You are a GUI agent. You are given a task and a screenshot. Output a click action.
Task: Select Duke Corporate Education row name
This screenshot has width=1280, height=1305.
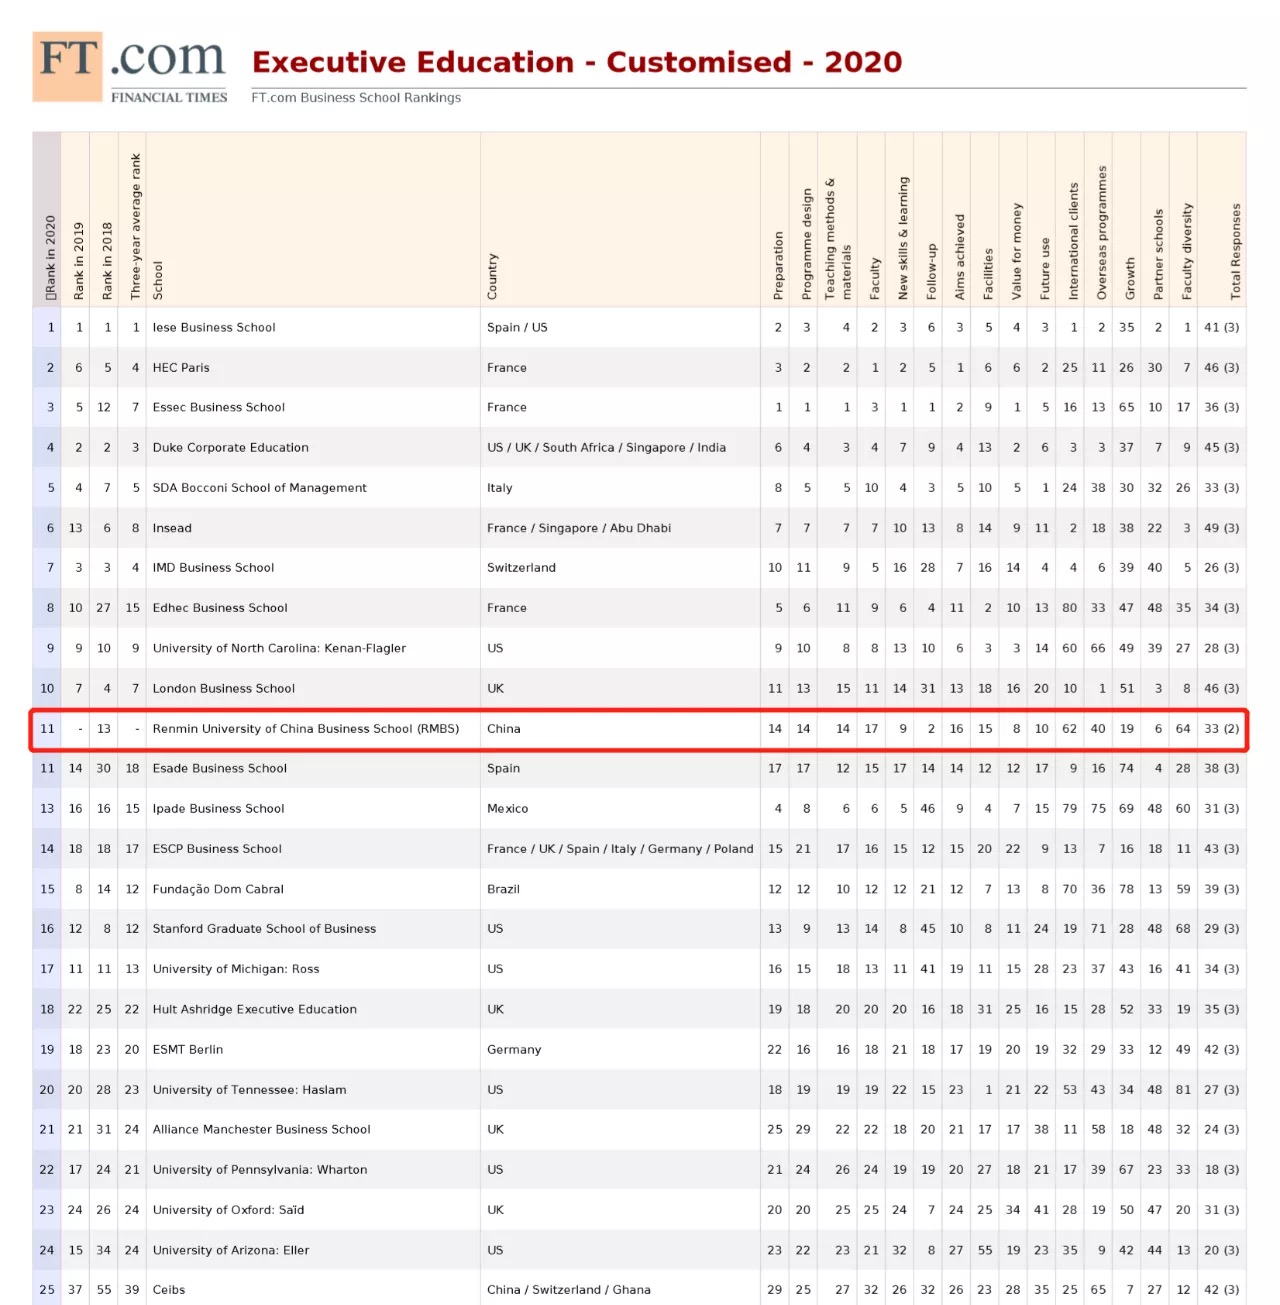coord(230,447)
